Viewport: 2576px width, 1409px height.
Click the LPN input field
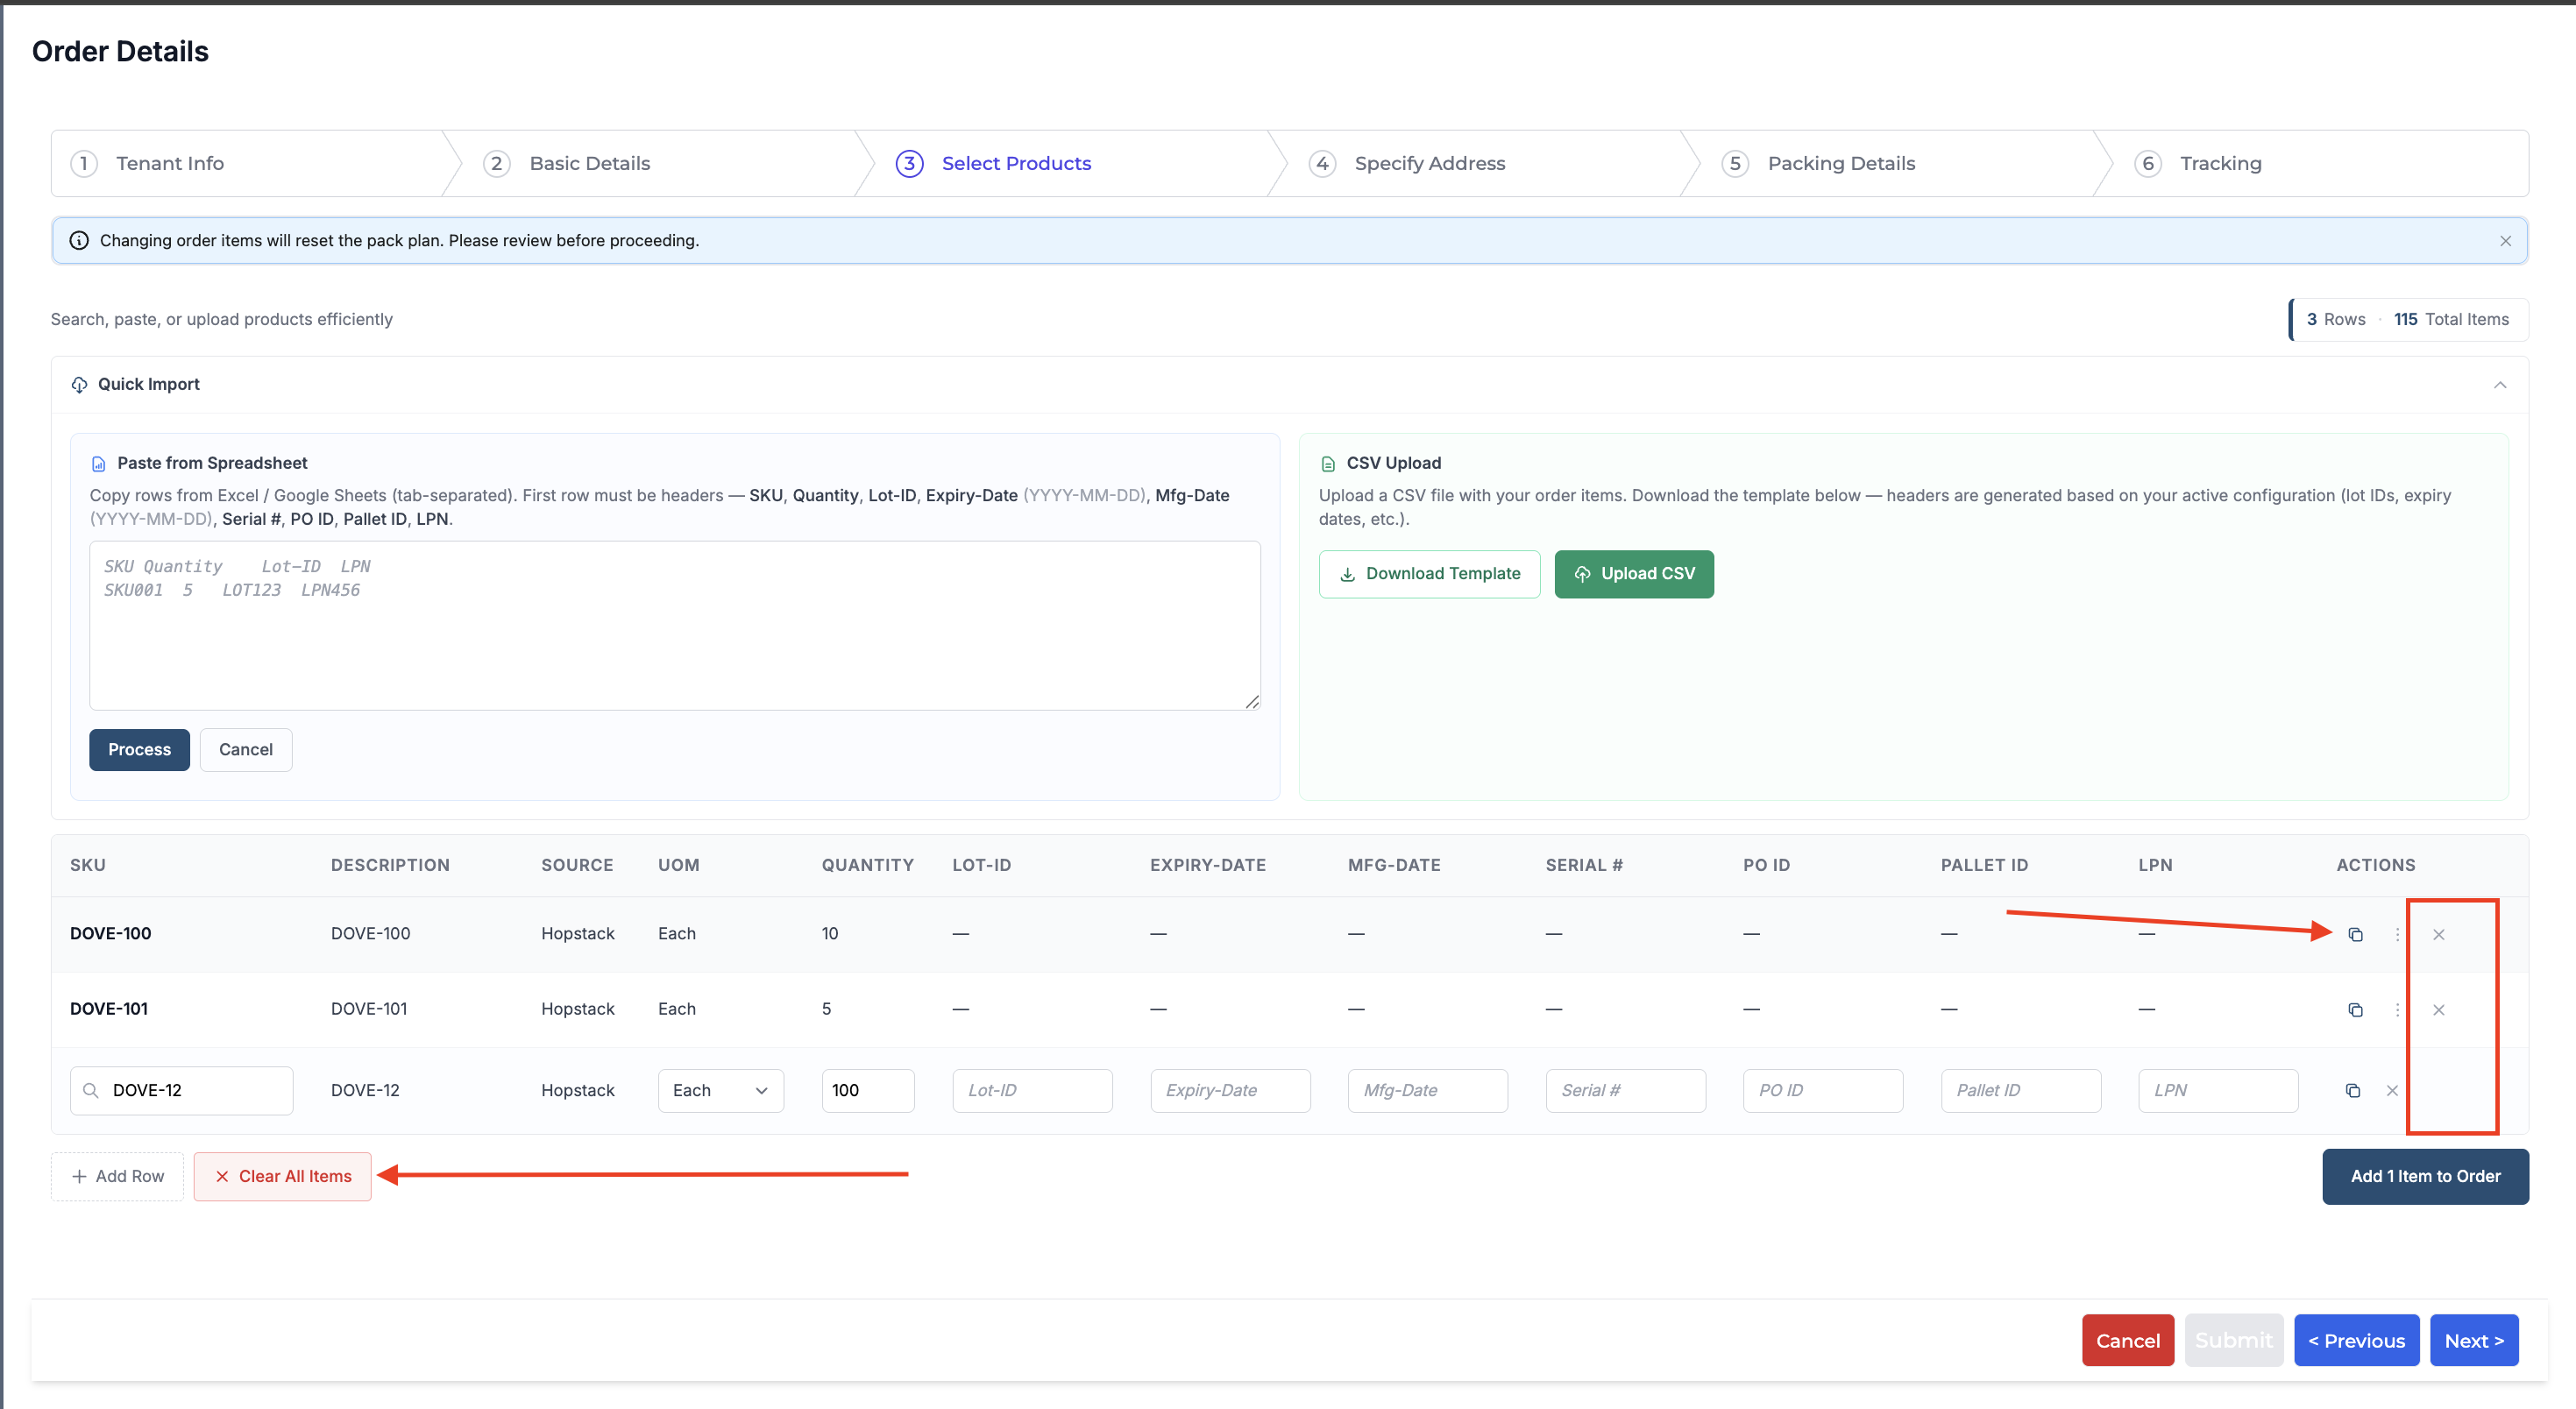[2218, 1090]
